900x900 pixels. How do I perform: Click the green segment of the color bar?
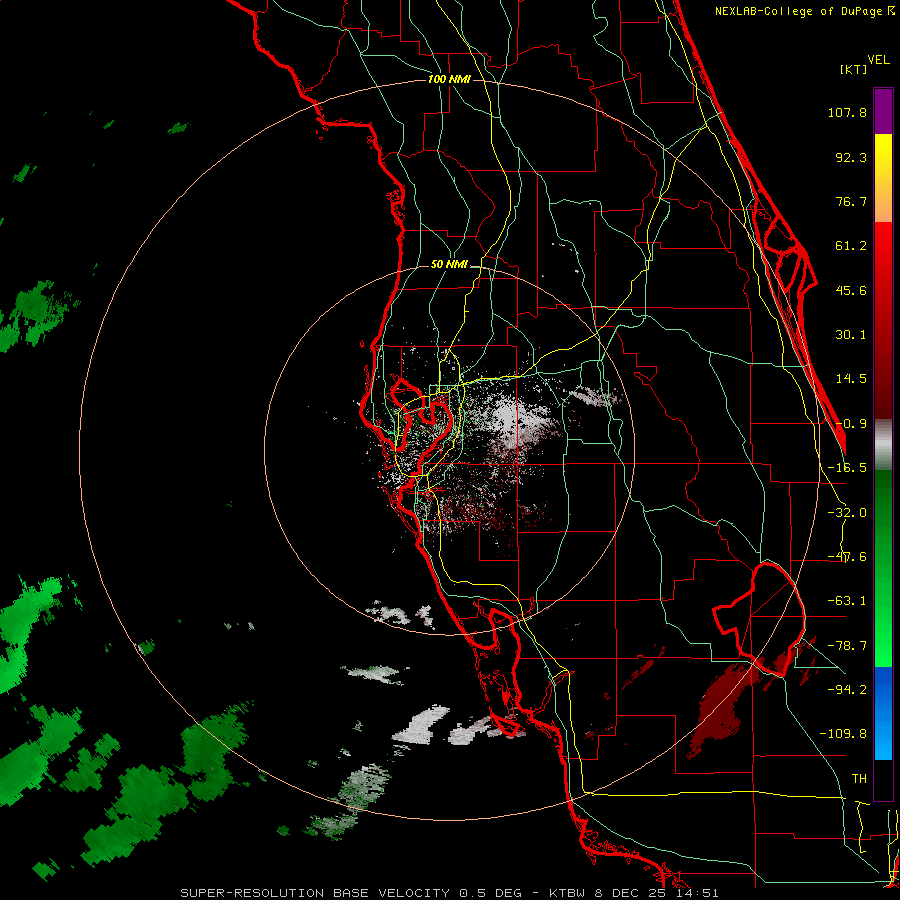[883, 568]
